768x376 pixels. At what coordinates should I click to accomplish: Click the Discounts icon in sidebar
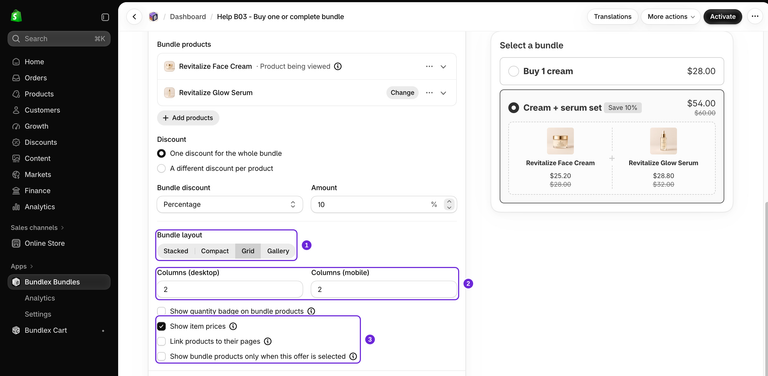click(x=16, y=142)
